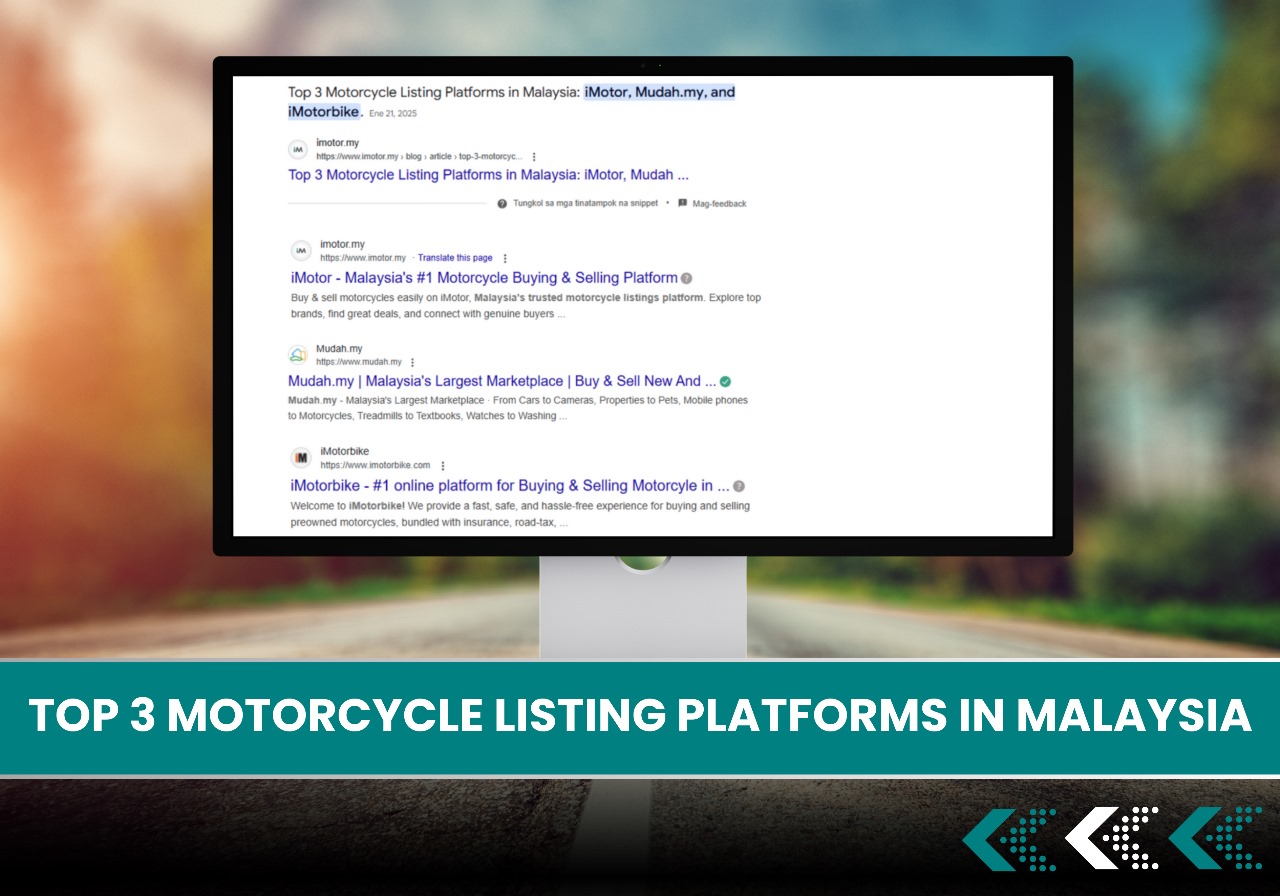Open the options dots beside https://www.imotorbike.com
Image resolution: width=1280 pixels, height=896 pixels.
(443, 465)
